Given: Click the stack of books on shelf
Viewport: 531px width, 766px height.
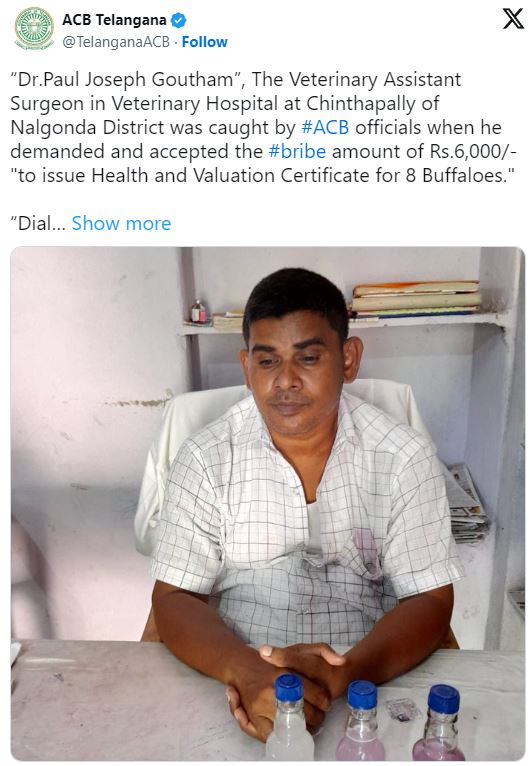Looking at the screenshot, I should pyautogui.click(x=416, y=298).
